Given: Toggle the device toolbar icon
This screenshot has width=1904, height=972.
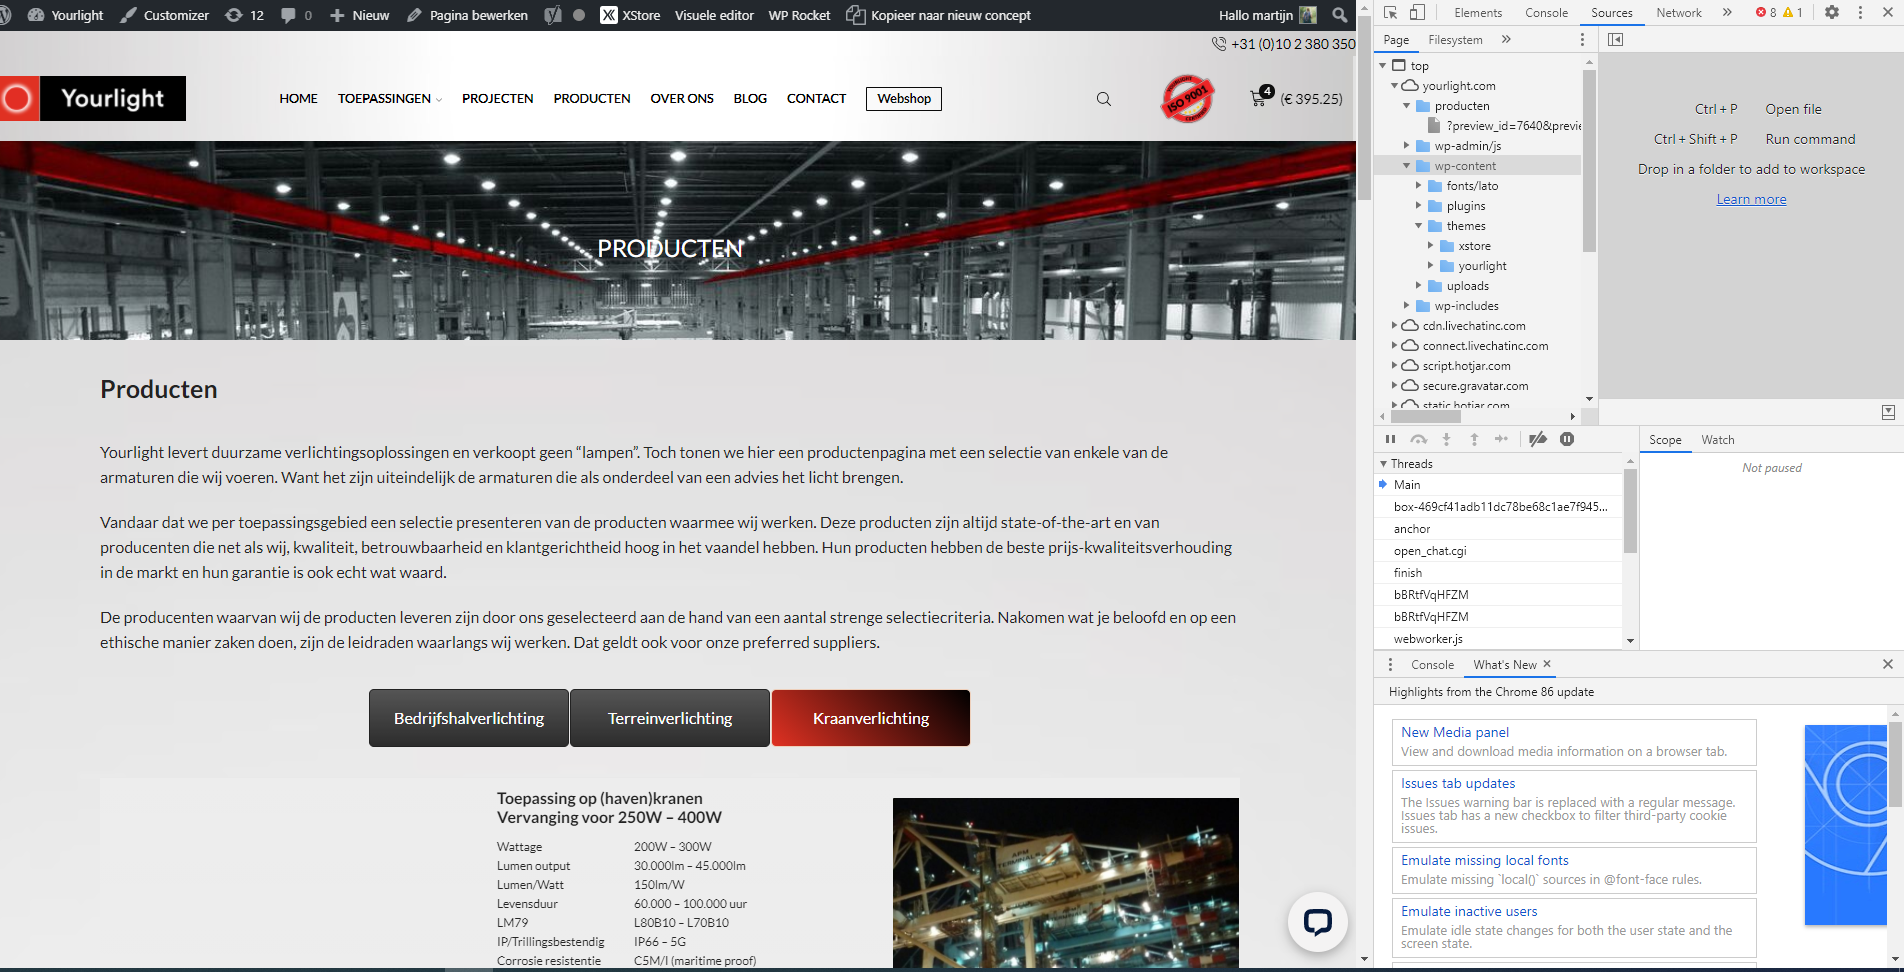Looking at the screenshot, I should (1417, 12).
